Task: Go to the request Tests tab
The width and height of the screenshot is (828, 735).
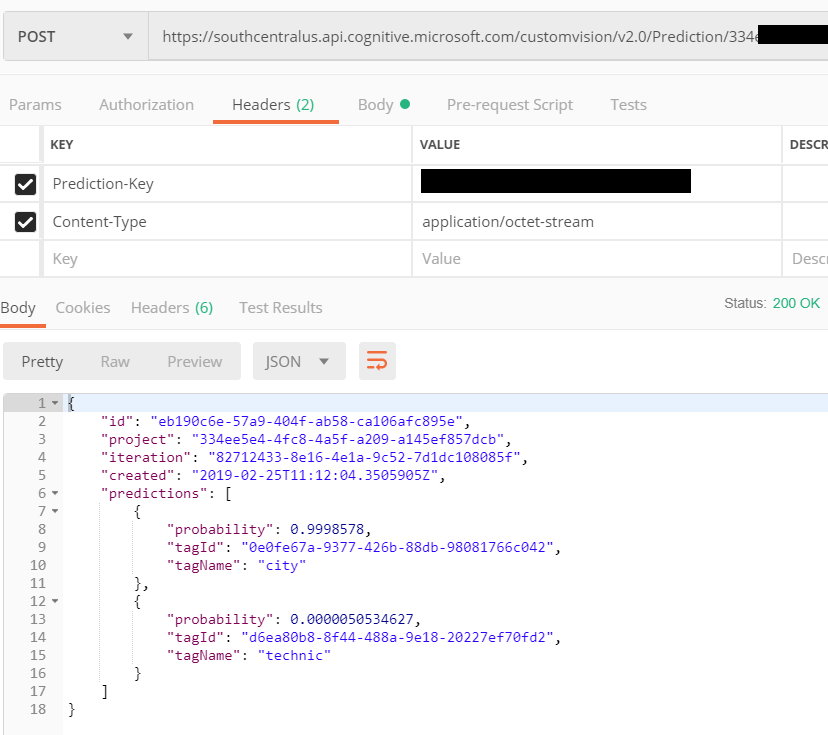Action: click(x=628, y=105)
